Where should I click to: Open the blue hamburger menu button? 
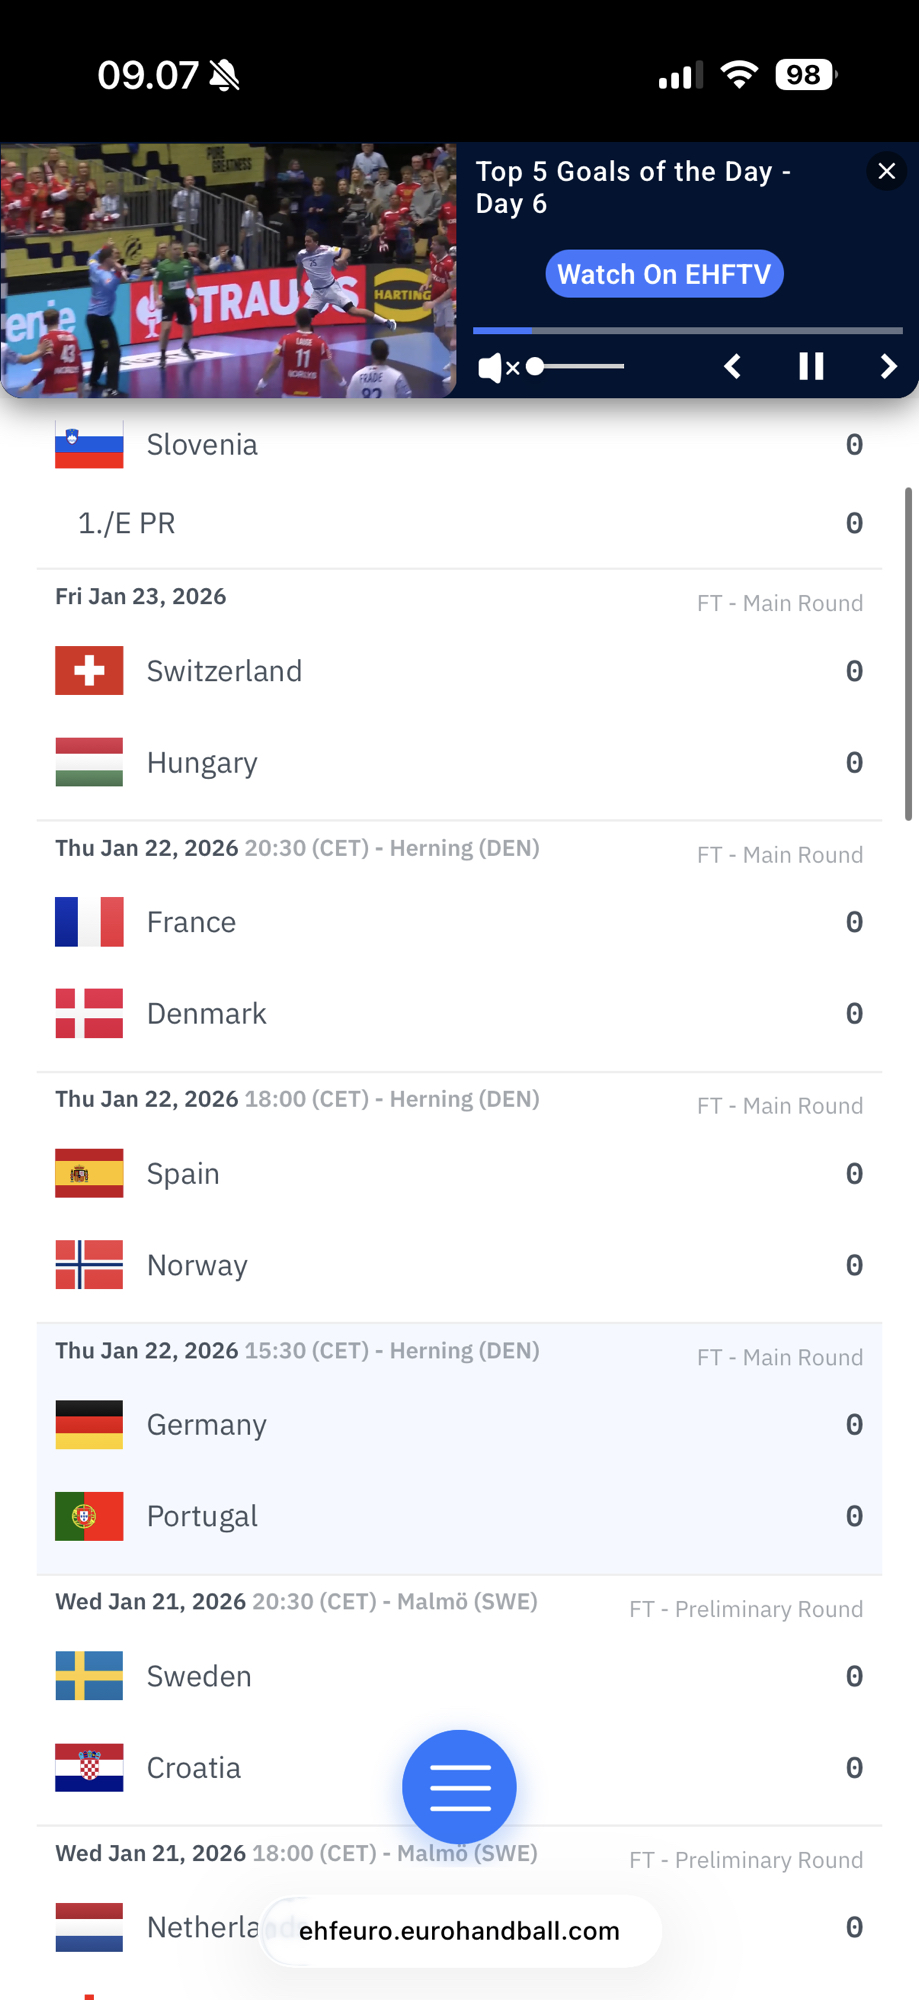(x=459, y=1786)
